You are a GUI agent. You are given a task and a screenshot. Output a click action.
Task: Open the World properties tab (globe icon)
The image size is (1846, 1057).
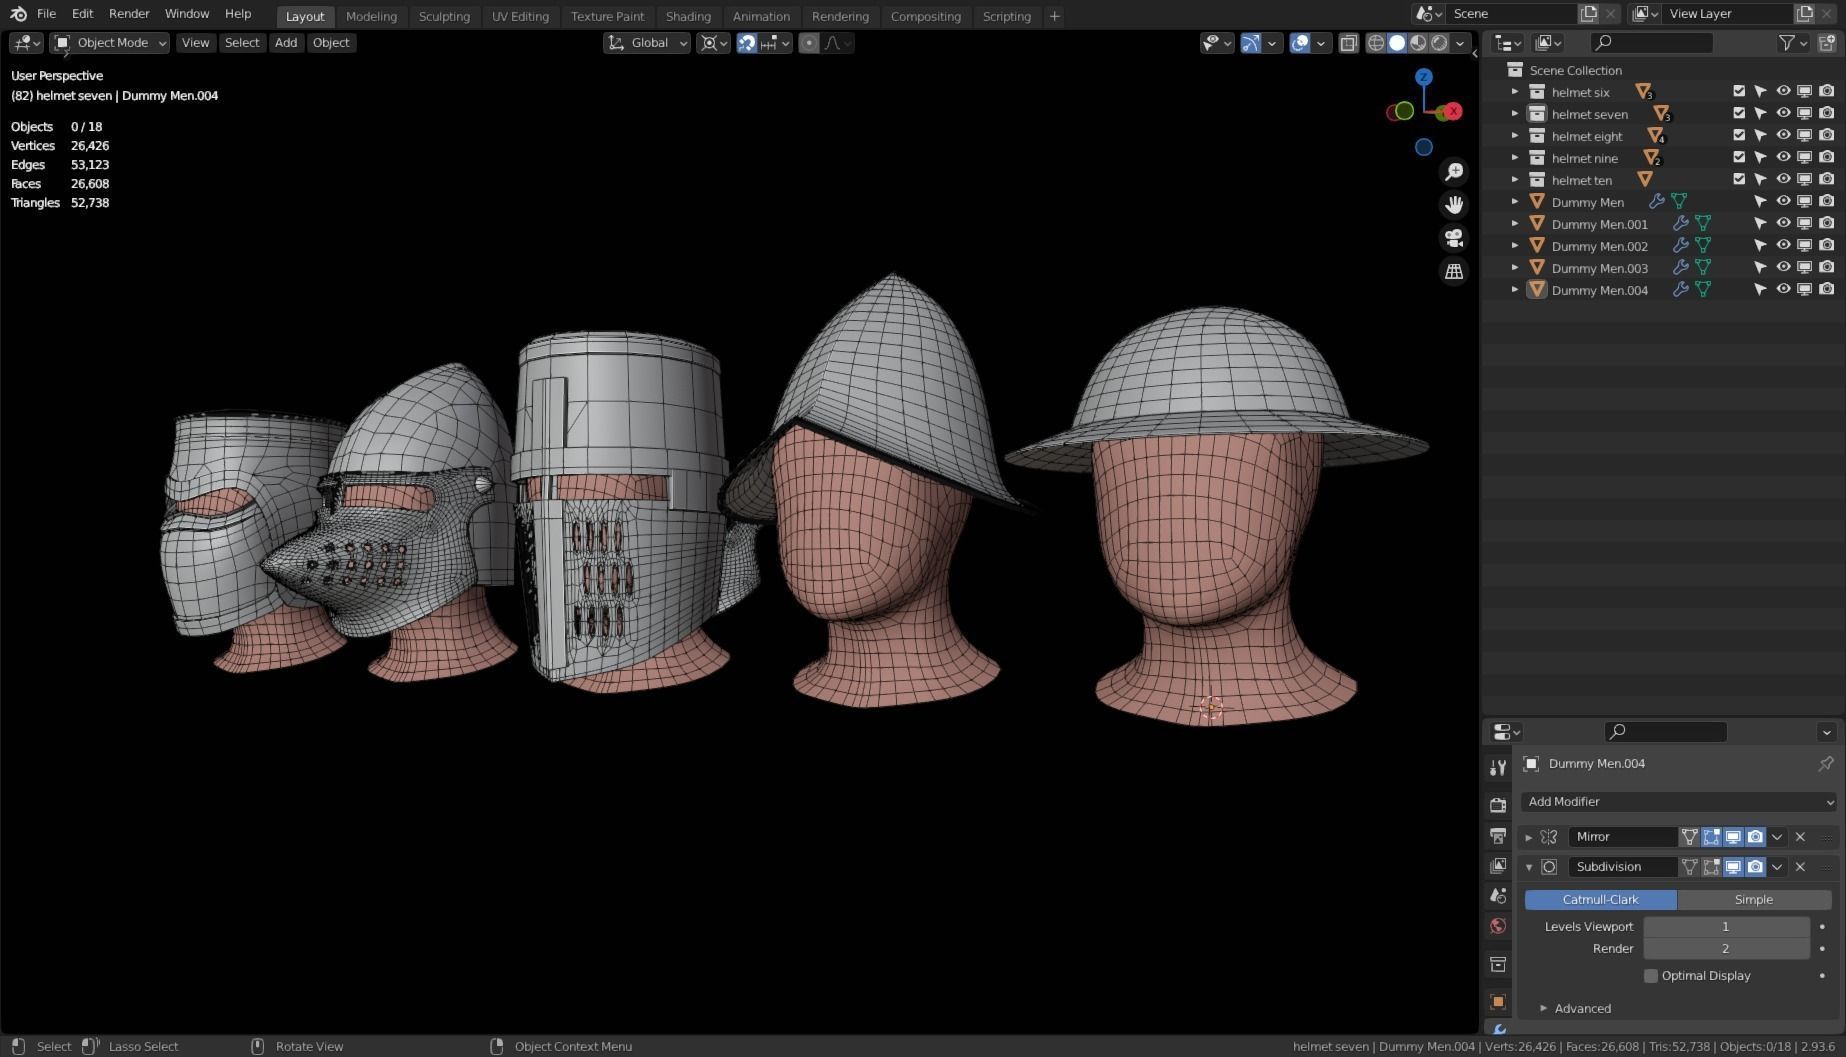click(x=1498, y=926)
